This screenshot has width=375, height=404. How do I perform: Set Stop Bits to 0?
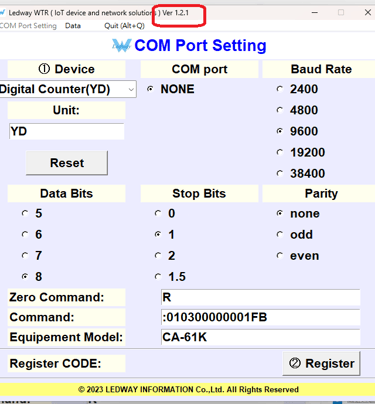158,213
